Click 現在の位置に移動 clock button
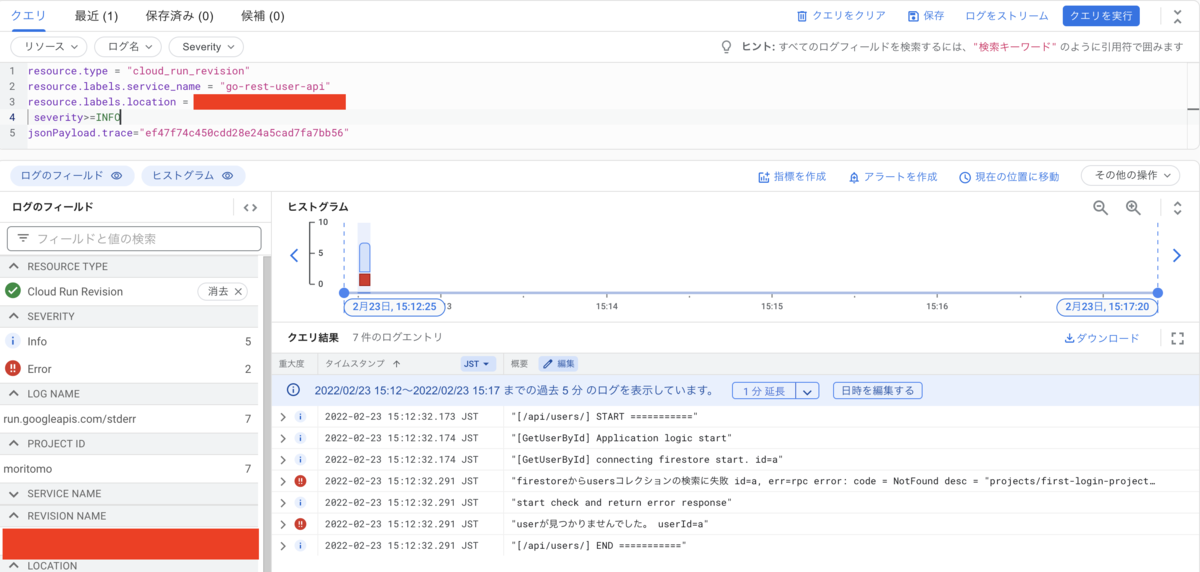 click(1009, 177)
